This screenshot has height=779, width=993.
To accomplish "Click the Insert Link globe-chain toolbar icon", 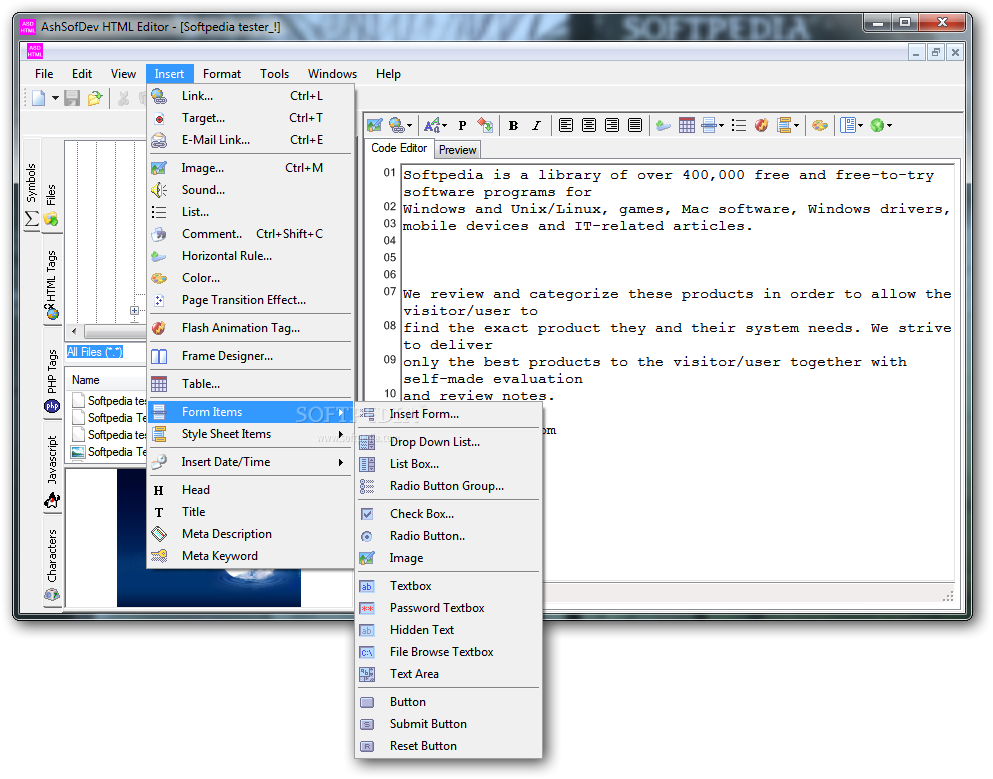I will coord(397,125).
